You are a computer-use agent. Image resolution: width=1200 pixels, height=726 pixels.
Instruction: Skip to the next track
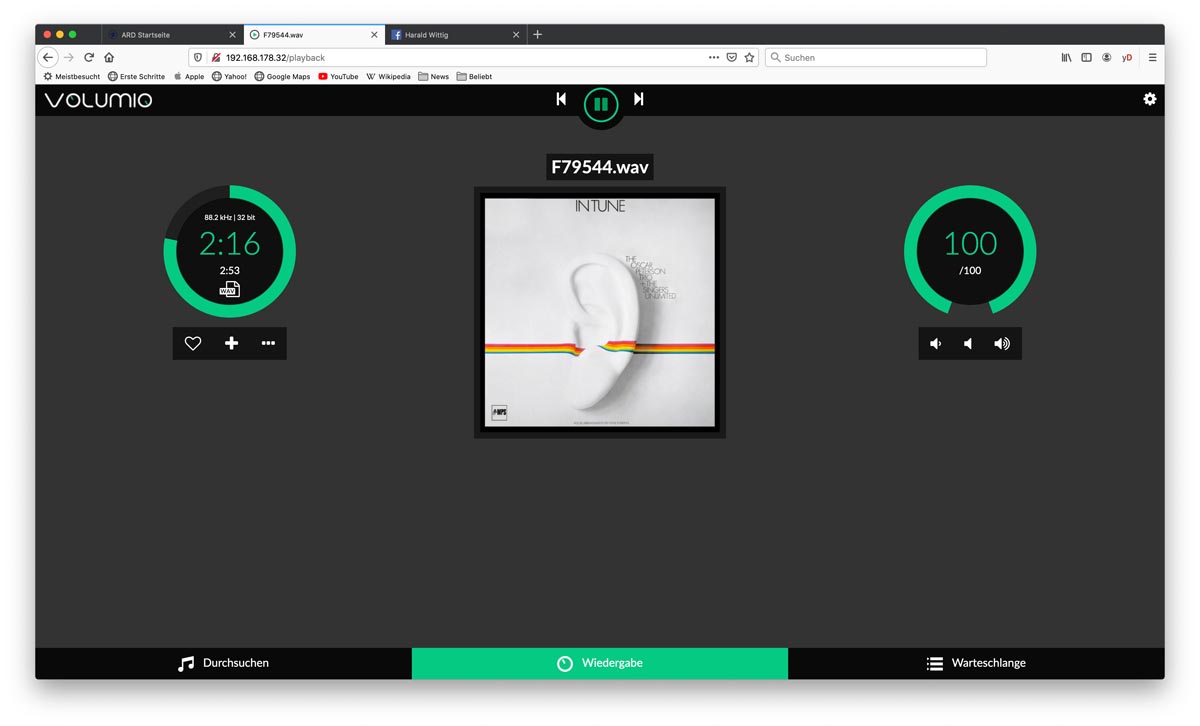639,99
